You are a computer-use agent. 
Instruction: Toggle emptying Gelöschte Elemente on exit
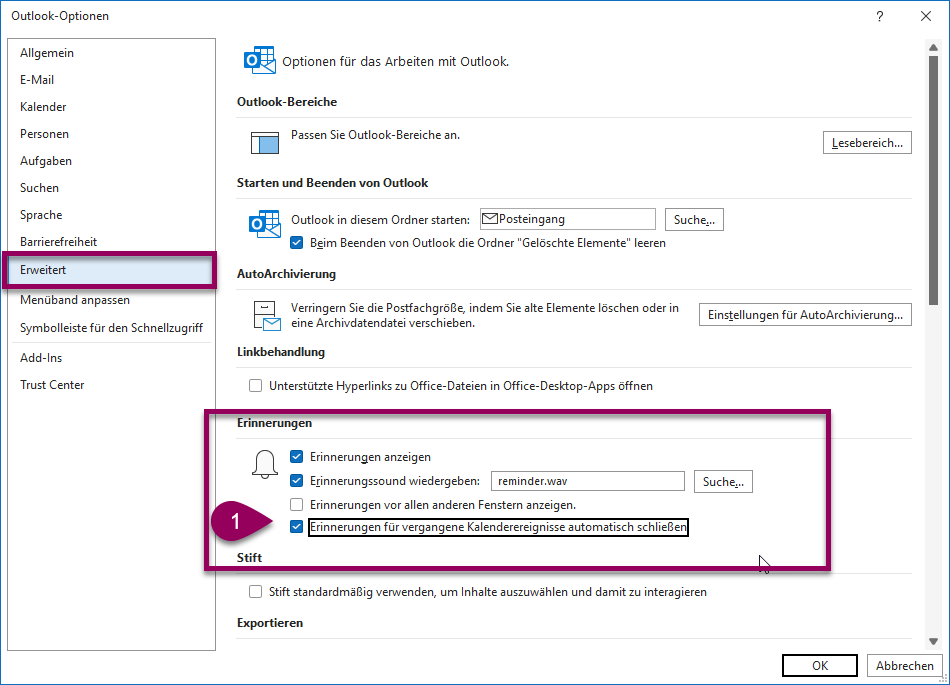coord(296,243)
